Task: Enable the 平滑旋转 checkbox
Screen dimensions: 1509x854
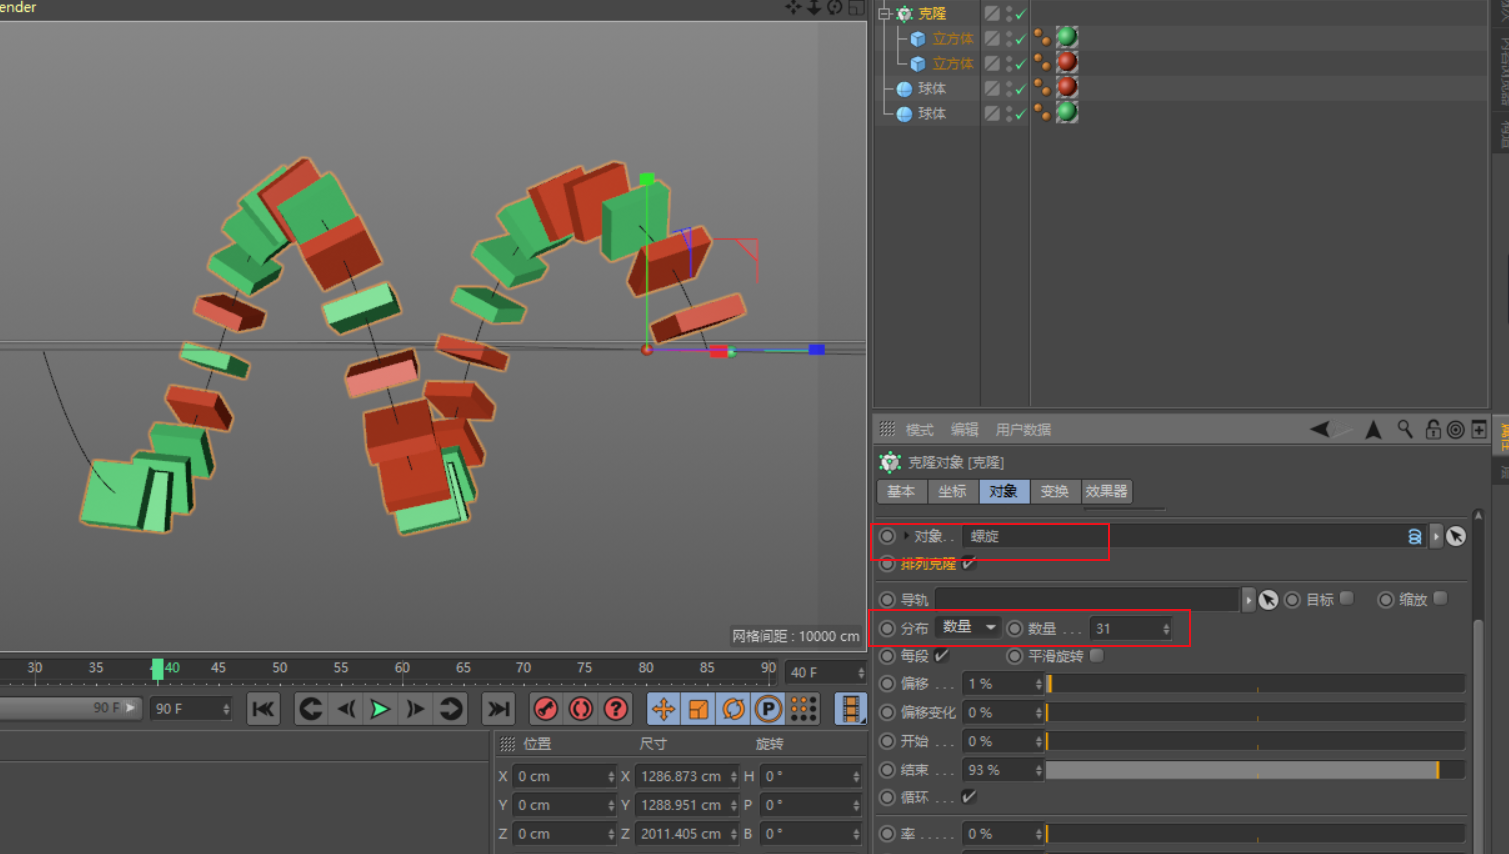Action: pos(1096,656)
